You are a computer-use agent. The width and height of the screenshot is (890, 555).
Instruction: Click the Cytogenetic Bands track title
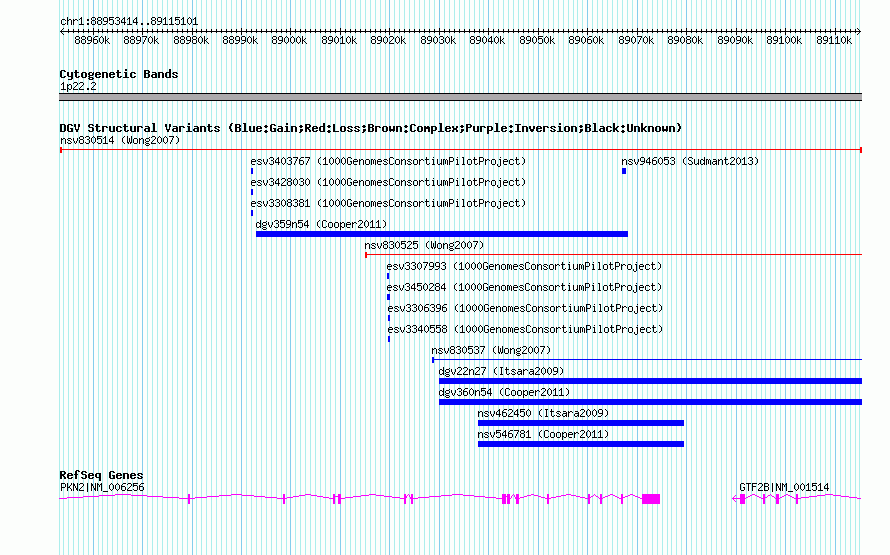119,74
